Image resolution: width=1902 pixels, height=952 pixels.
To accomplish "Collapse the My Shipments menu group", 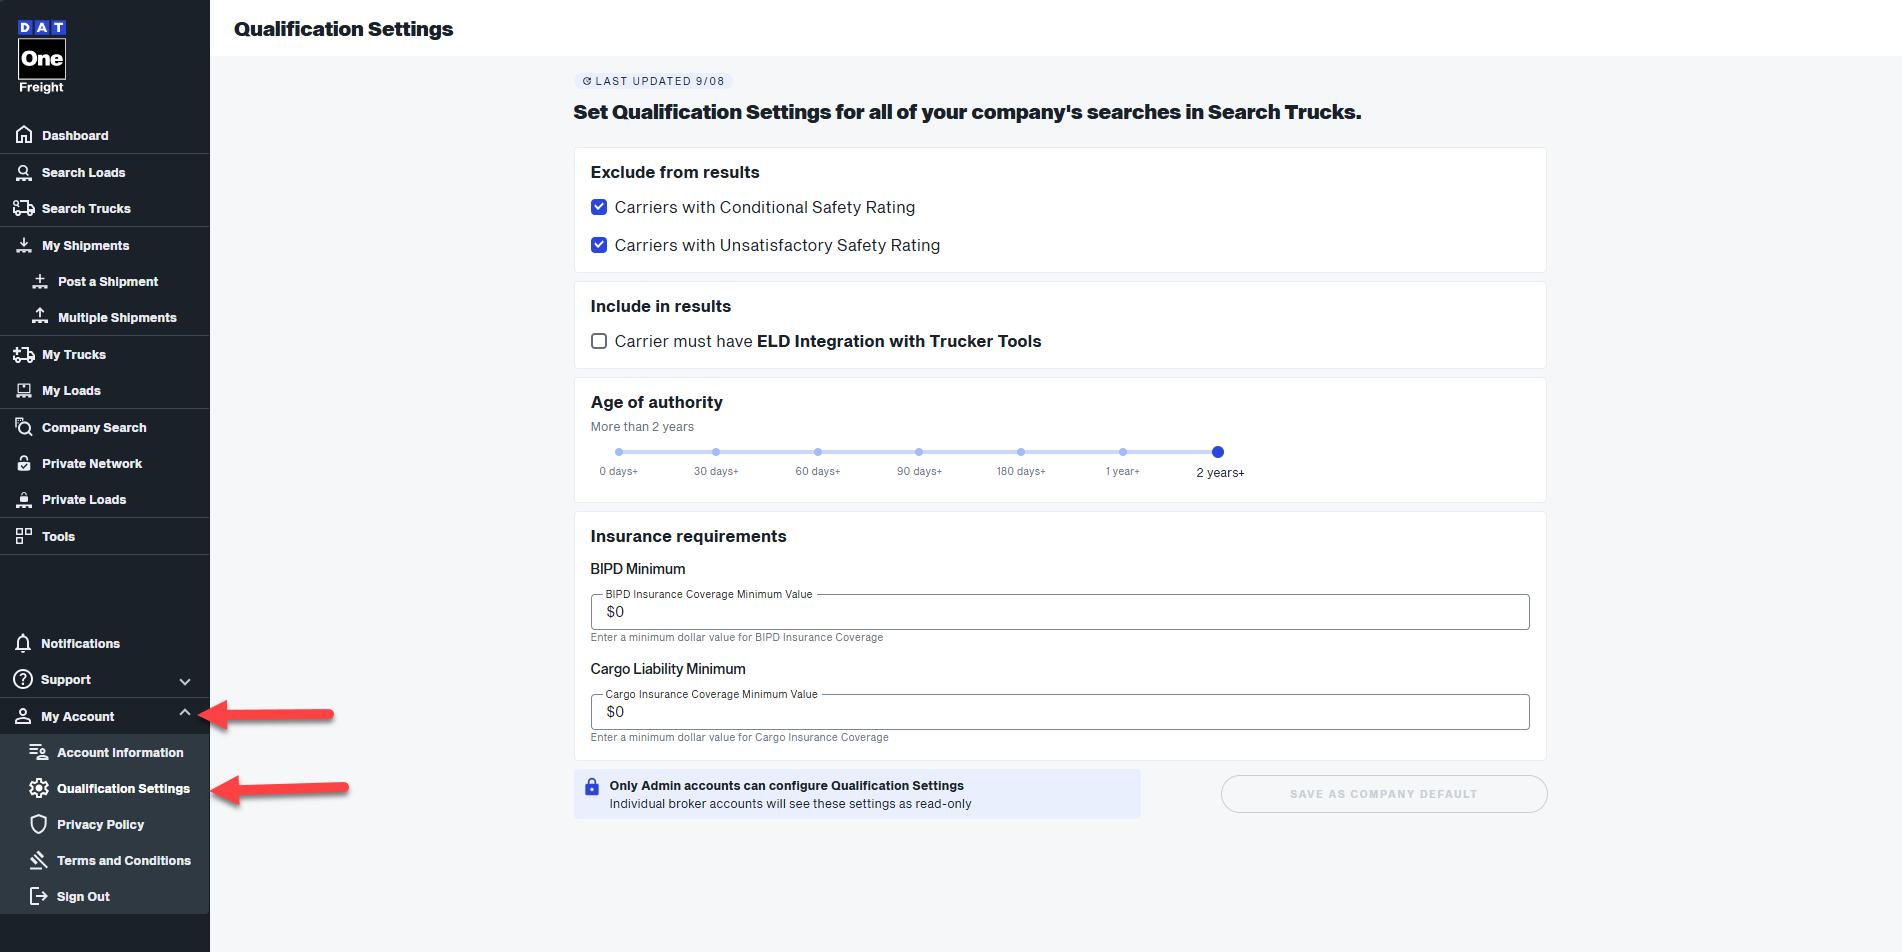I will (85, 246).
